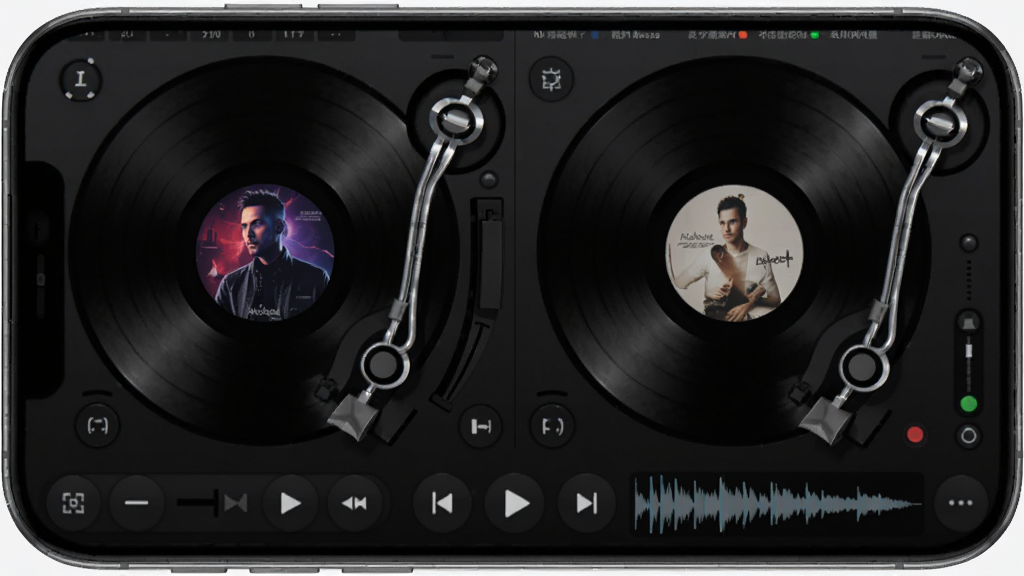1024x576 pixels.
Task: Tap the right record's beige album artwork
Action: tap(734, 253)
